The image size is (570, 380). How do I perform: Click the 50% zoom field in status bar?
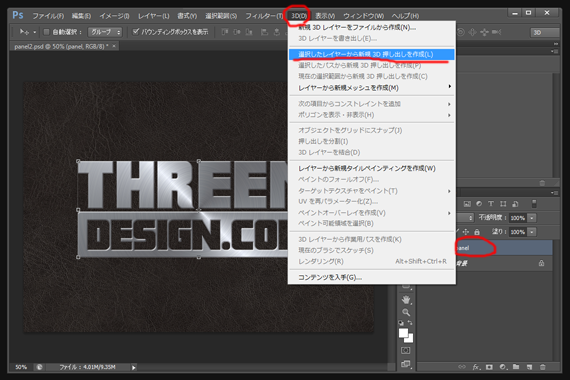pos(21,367)
